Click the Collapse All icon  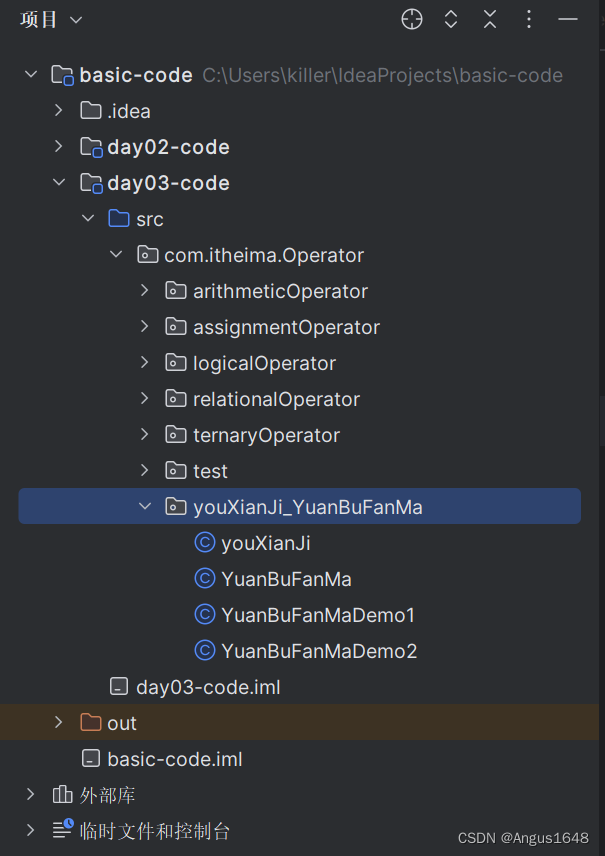pos(490,20)
